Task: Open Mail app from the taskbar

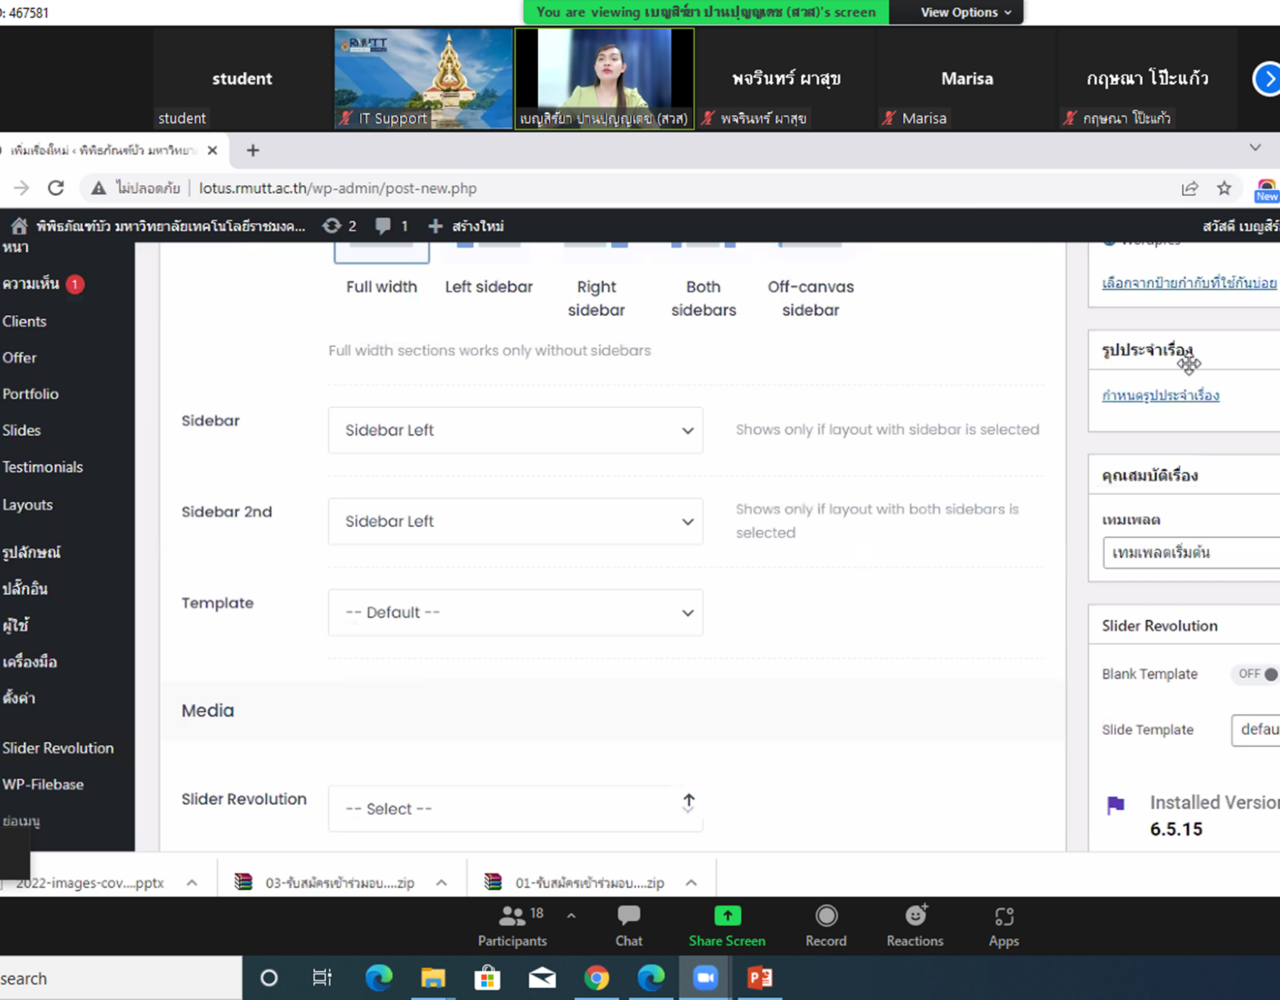Action: [x=542, y=978]
